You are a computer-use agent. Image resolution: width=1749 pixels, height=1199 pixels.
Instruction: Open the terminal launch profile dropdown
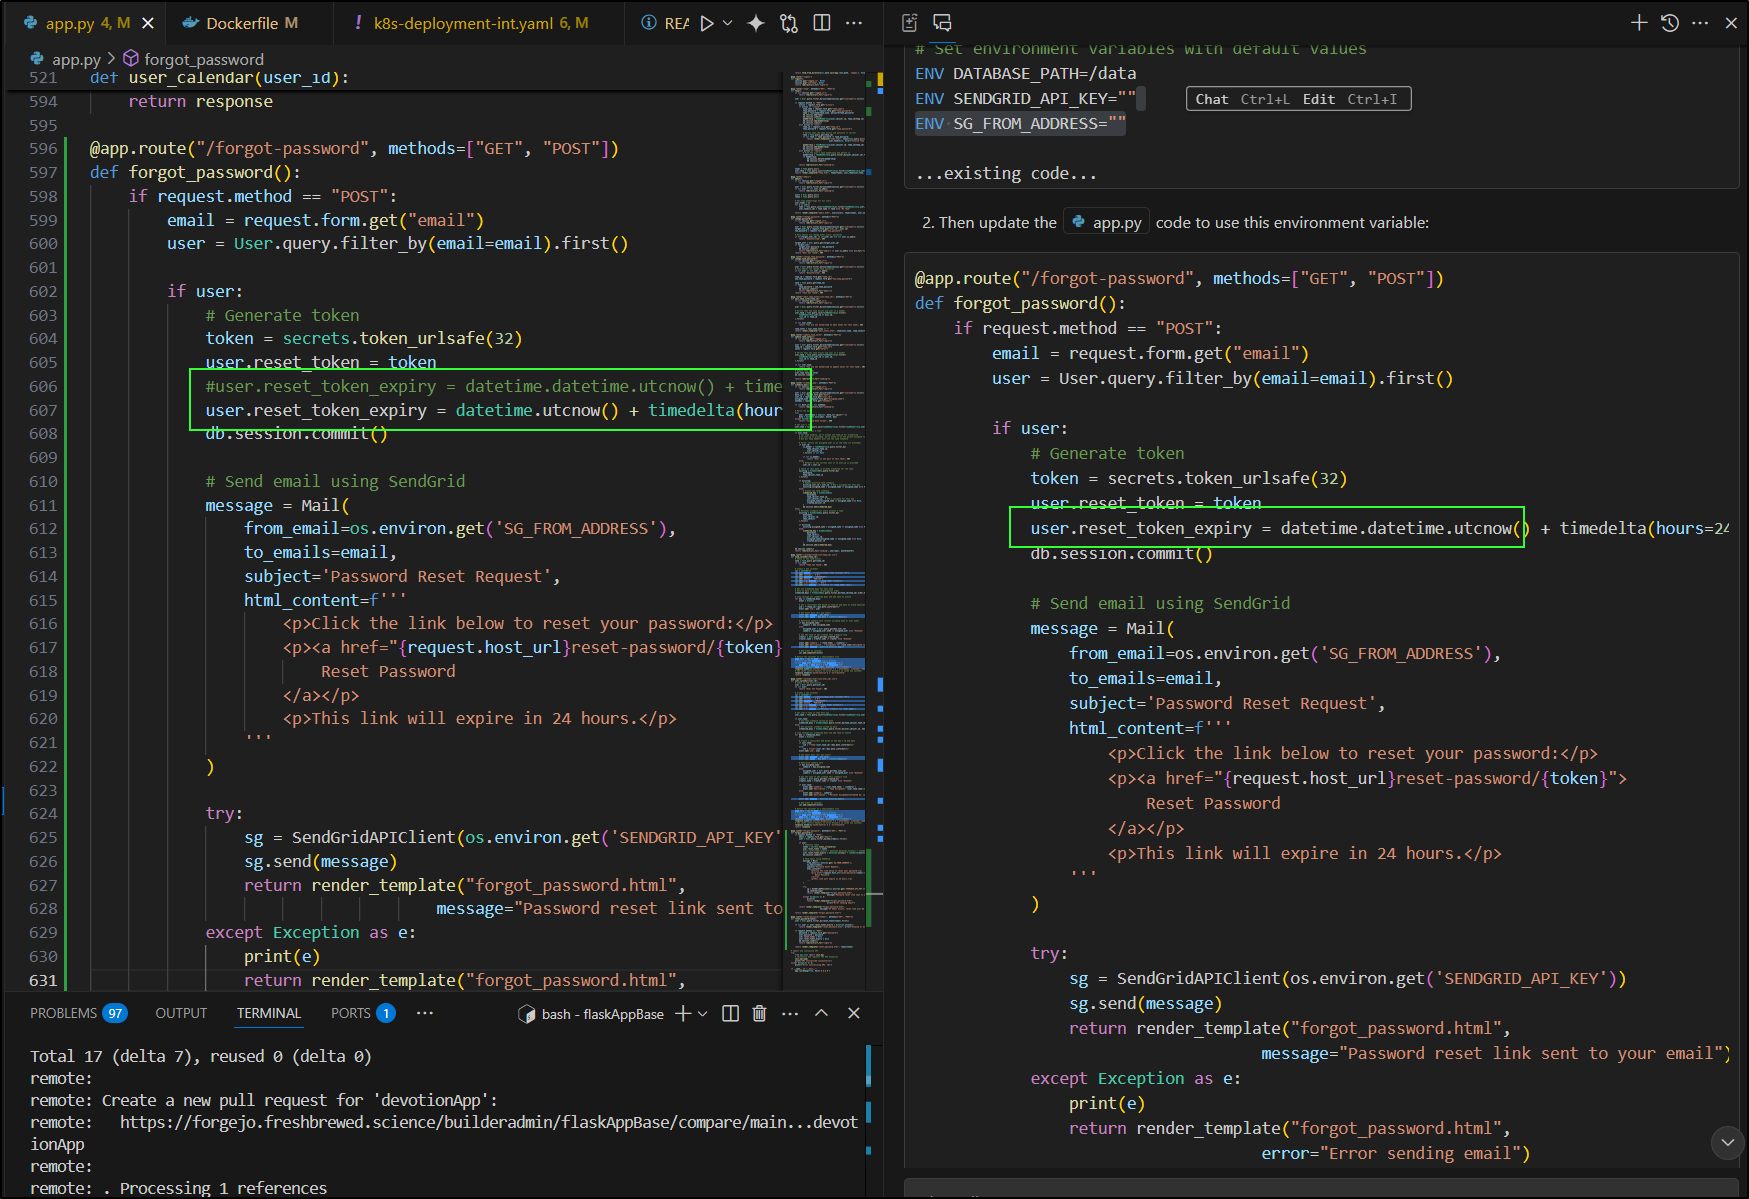pyautogui.click(x=703, y=1013)
